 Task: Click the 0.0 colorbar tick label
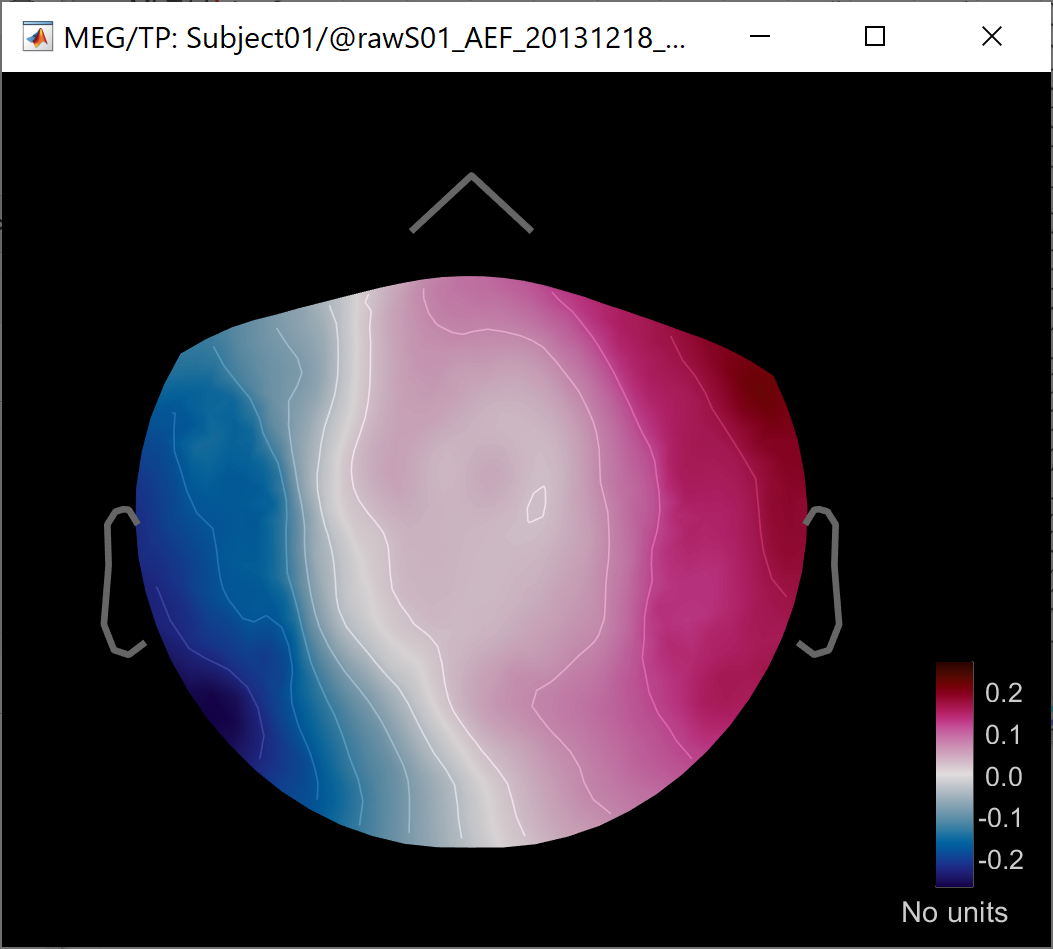1003,777
